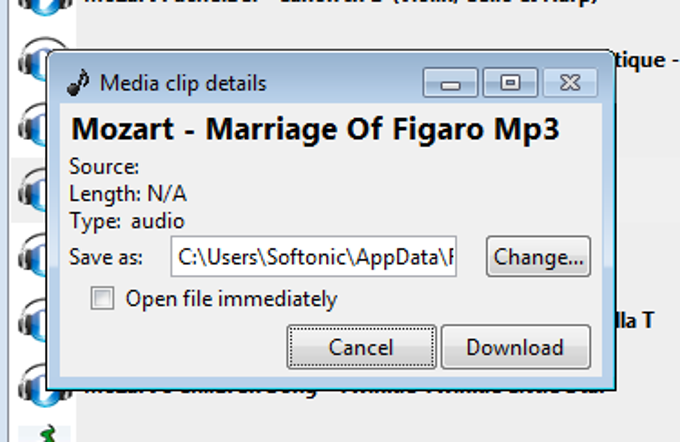Select the headphone icon in the highlighted list row
Screen dimensions: 680x442
tap(32, 190)
